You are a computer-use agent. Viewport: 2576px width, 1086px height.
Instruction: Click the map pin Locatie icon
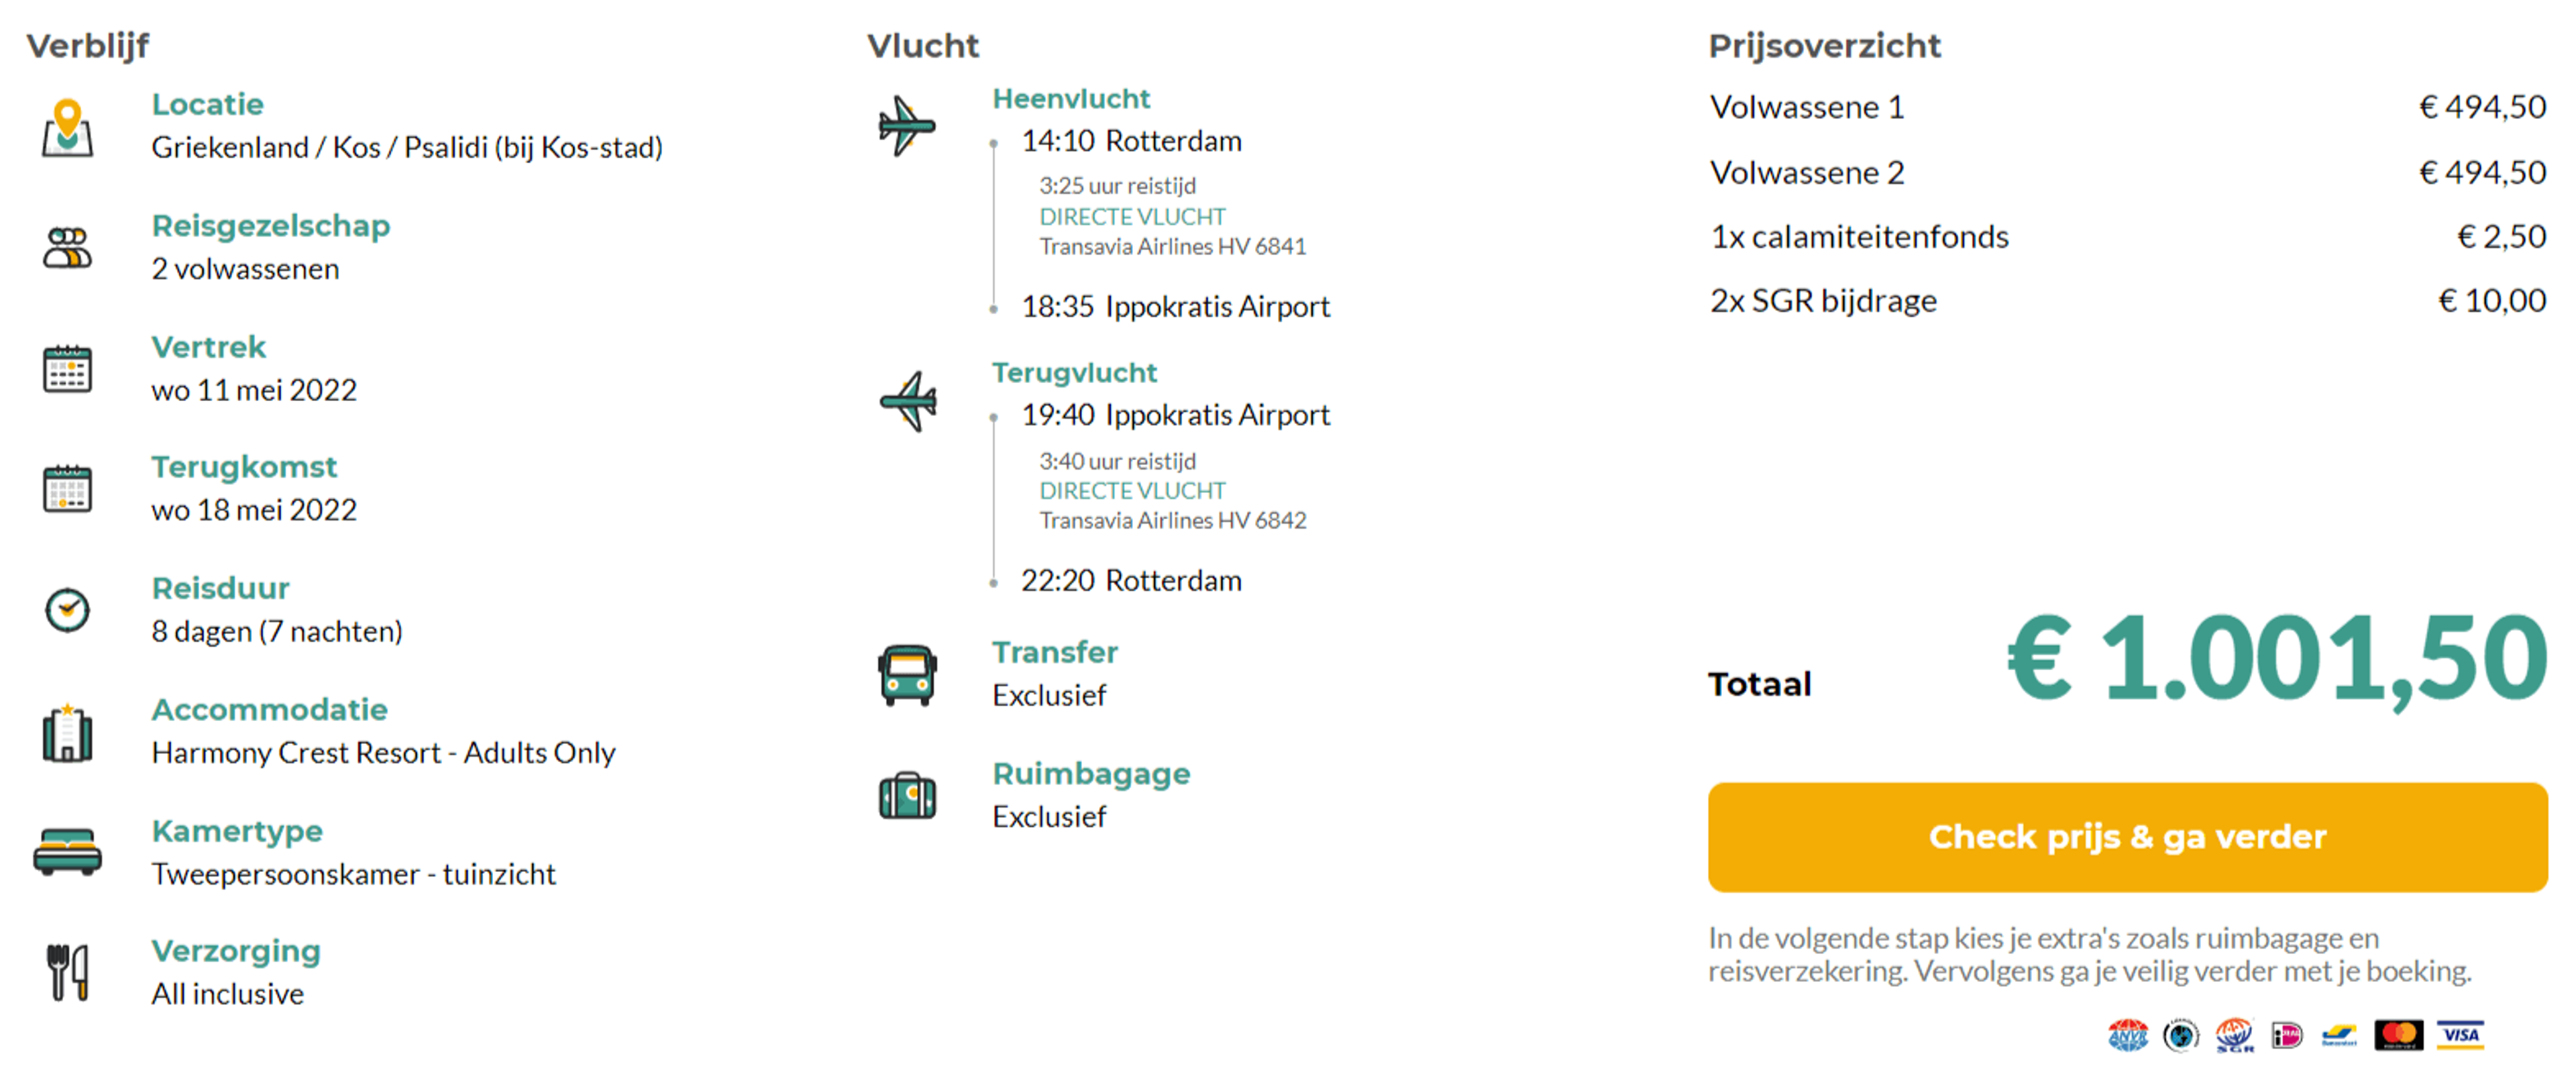[x=67, y=128]
